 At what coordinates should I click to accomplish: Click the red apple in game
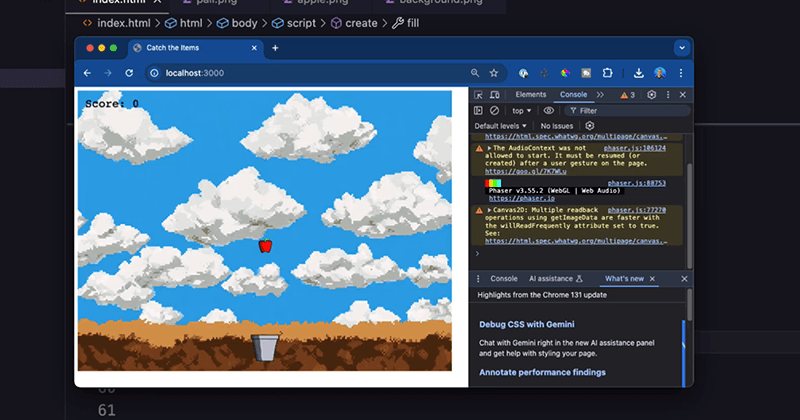click(x=265, y=246)
